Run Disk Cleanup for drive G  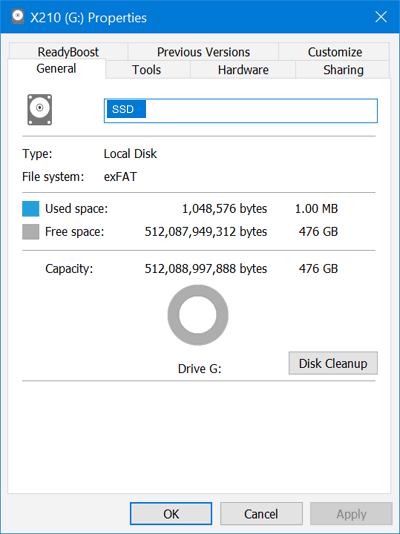click(333, 363)
